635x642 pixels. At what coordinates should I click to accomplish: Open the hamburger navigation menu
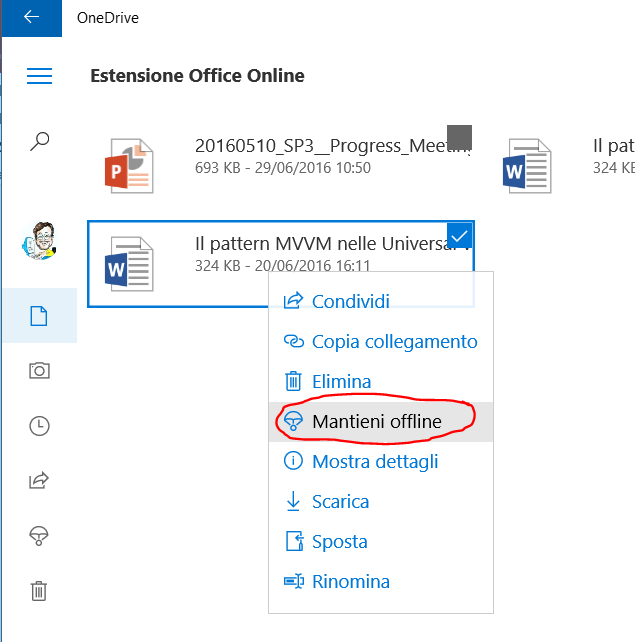(39, 76)
